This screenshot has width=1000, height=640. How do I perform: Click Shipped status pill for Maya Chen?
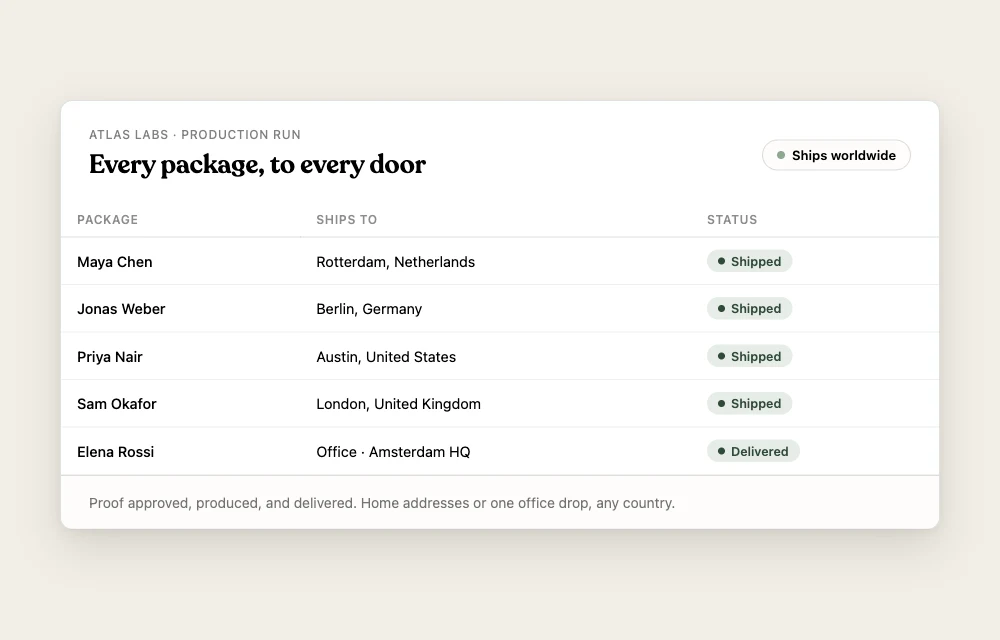(x=749, y=261)
